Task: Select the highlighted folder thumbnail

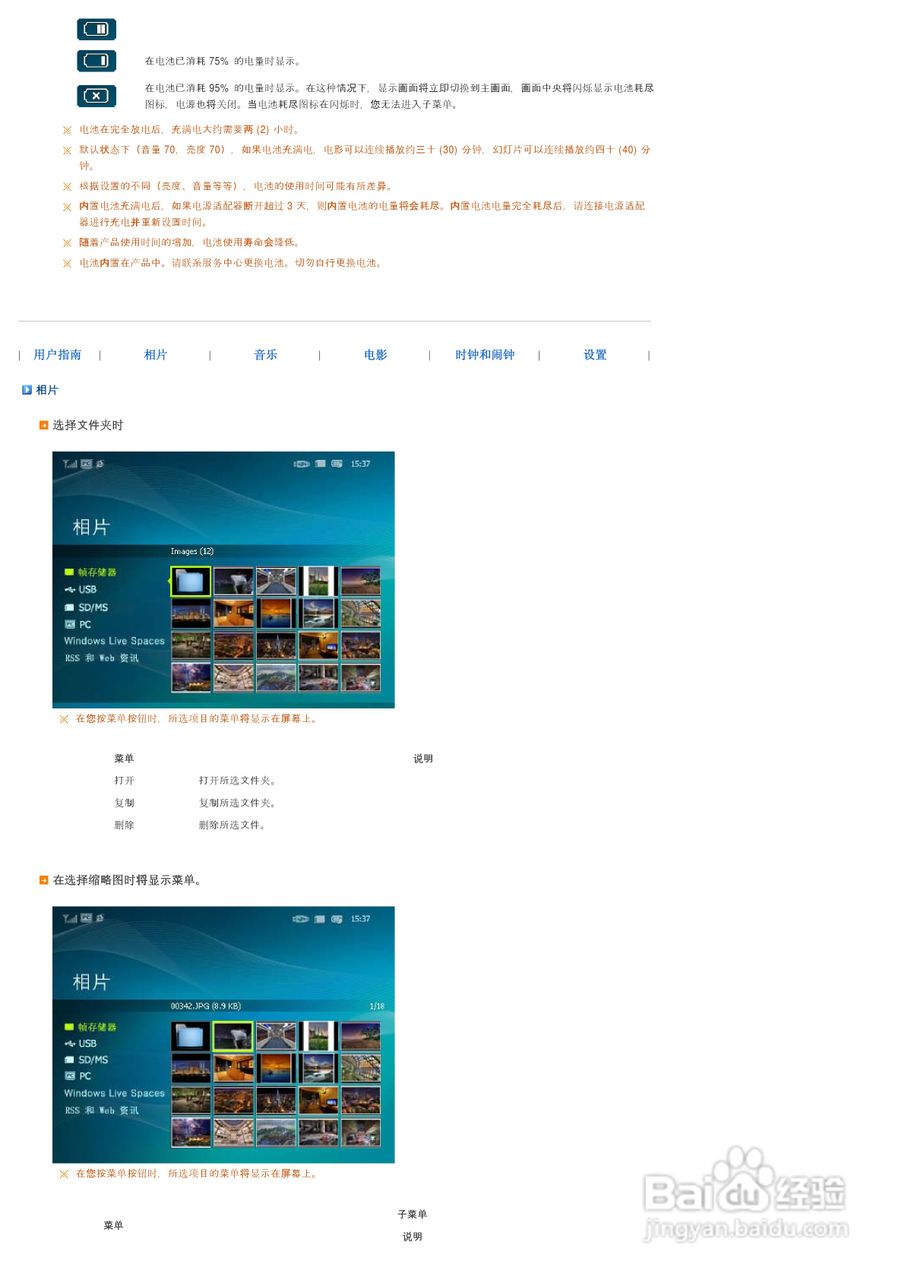Action: 190,580
